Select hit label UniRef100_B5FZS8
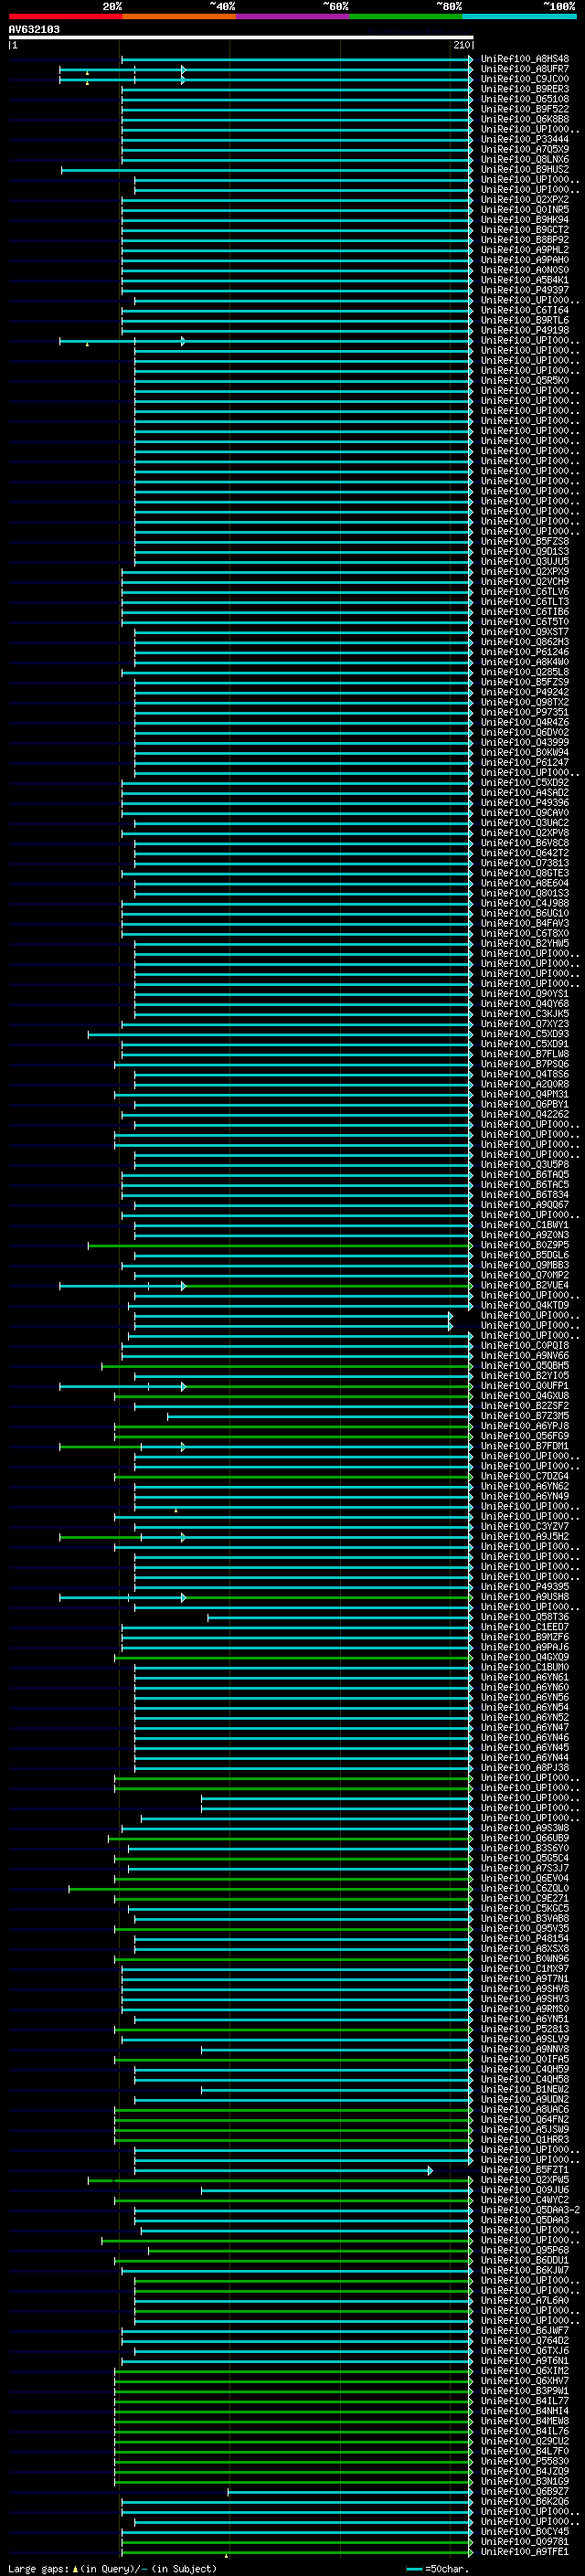 click(x=525, y=542)
